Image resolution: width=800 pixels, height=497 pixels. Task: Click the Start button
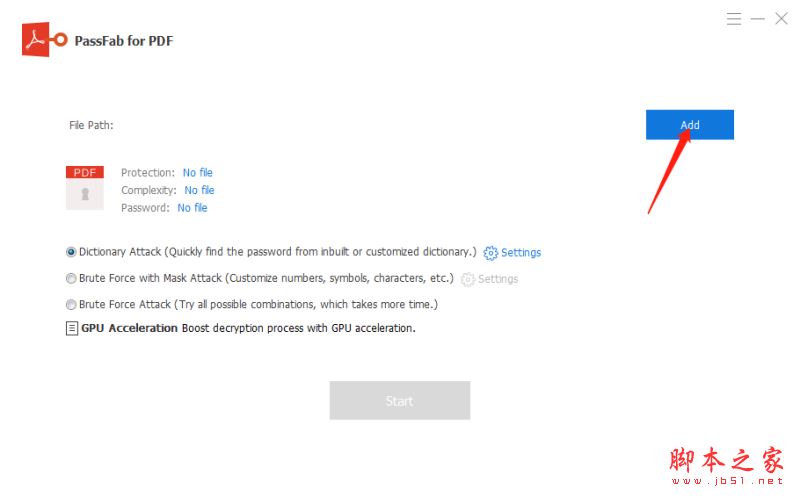click(399, 400)
